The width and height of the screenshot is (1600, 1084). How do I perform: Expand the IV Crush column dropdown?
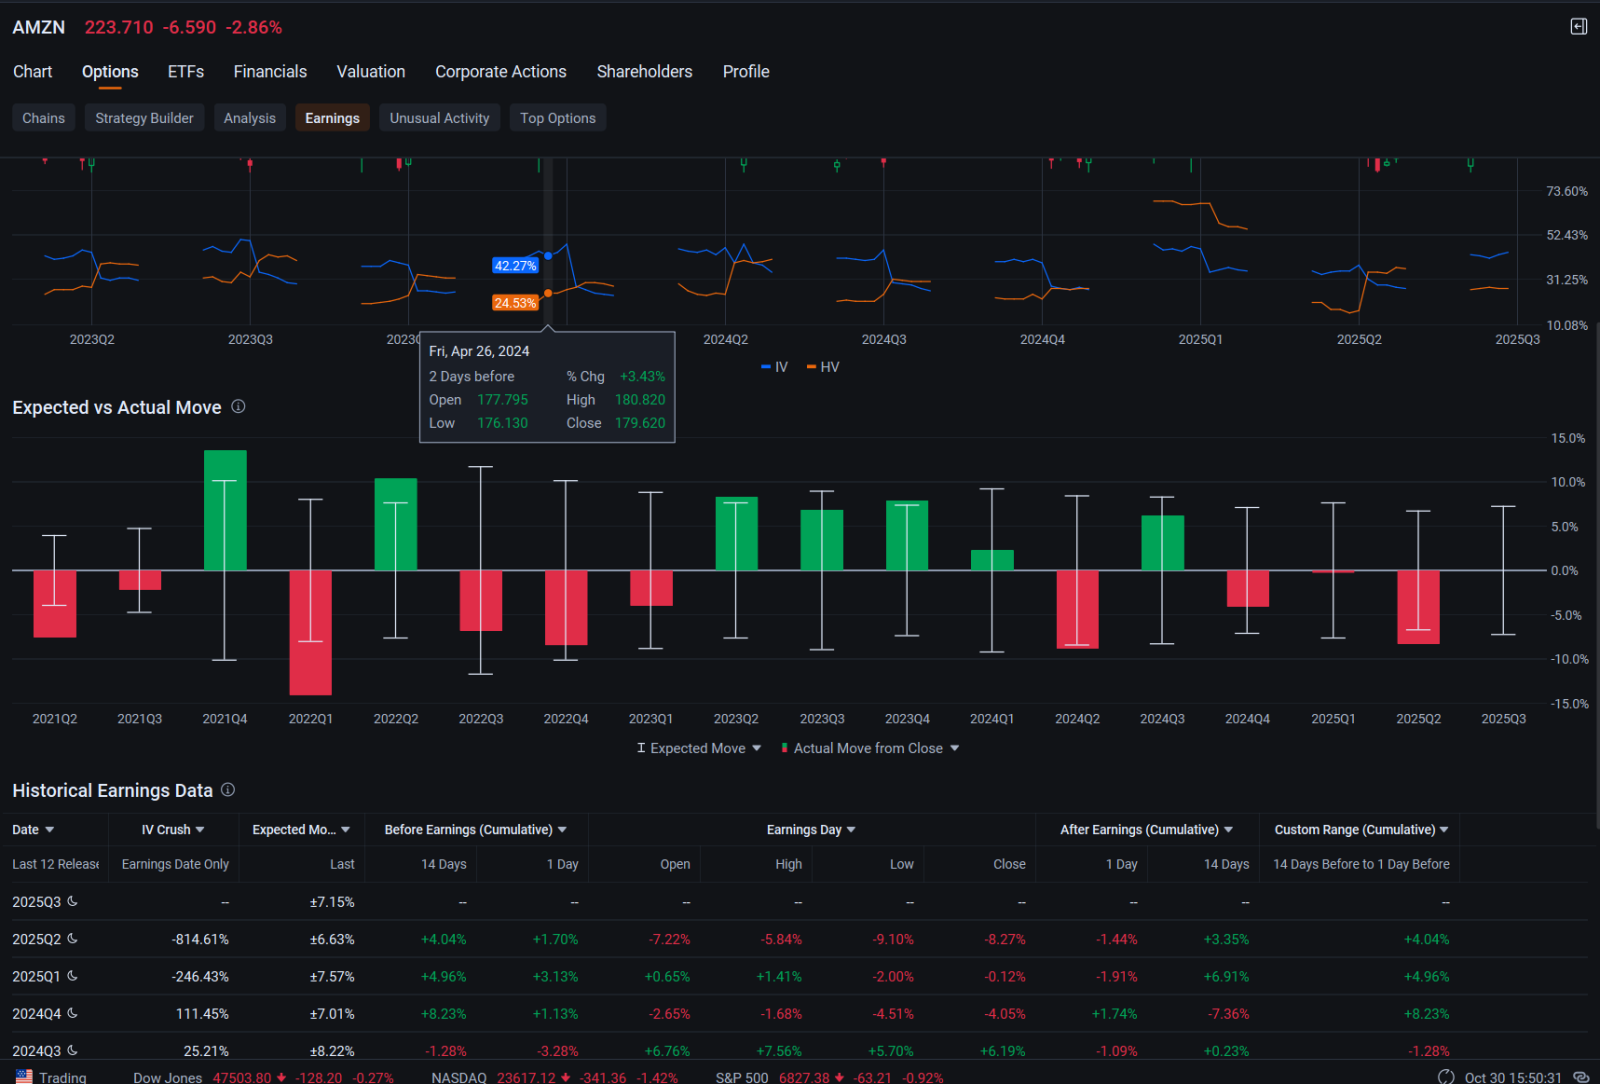tap(200, 830)
